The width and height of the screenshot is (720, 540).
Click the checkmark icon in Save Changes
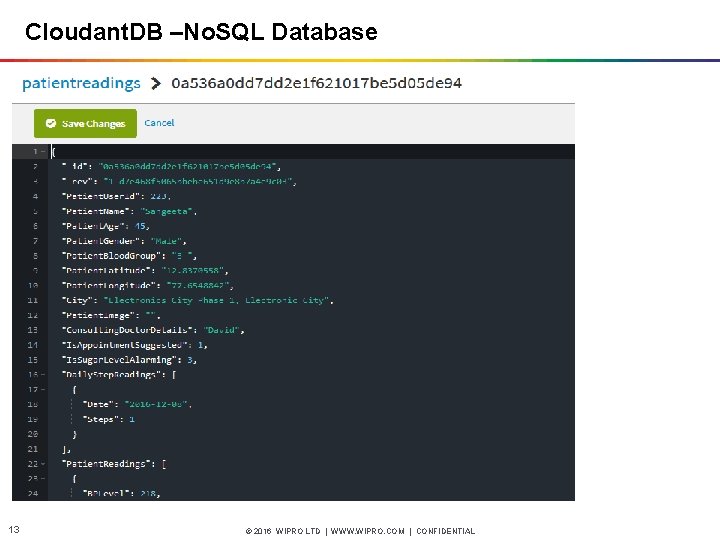click(x=51, y=123)
